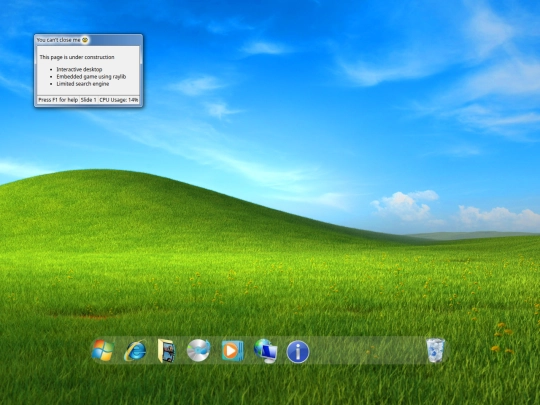Open the pictures folder dock icon
The width and height of the screenshot is (540, 405).
tap(167, 351)
